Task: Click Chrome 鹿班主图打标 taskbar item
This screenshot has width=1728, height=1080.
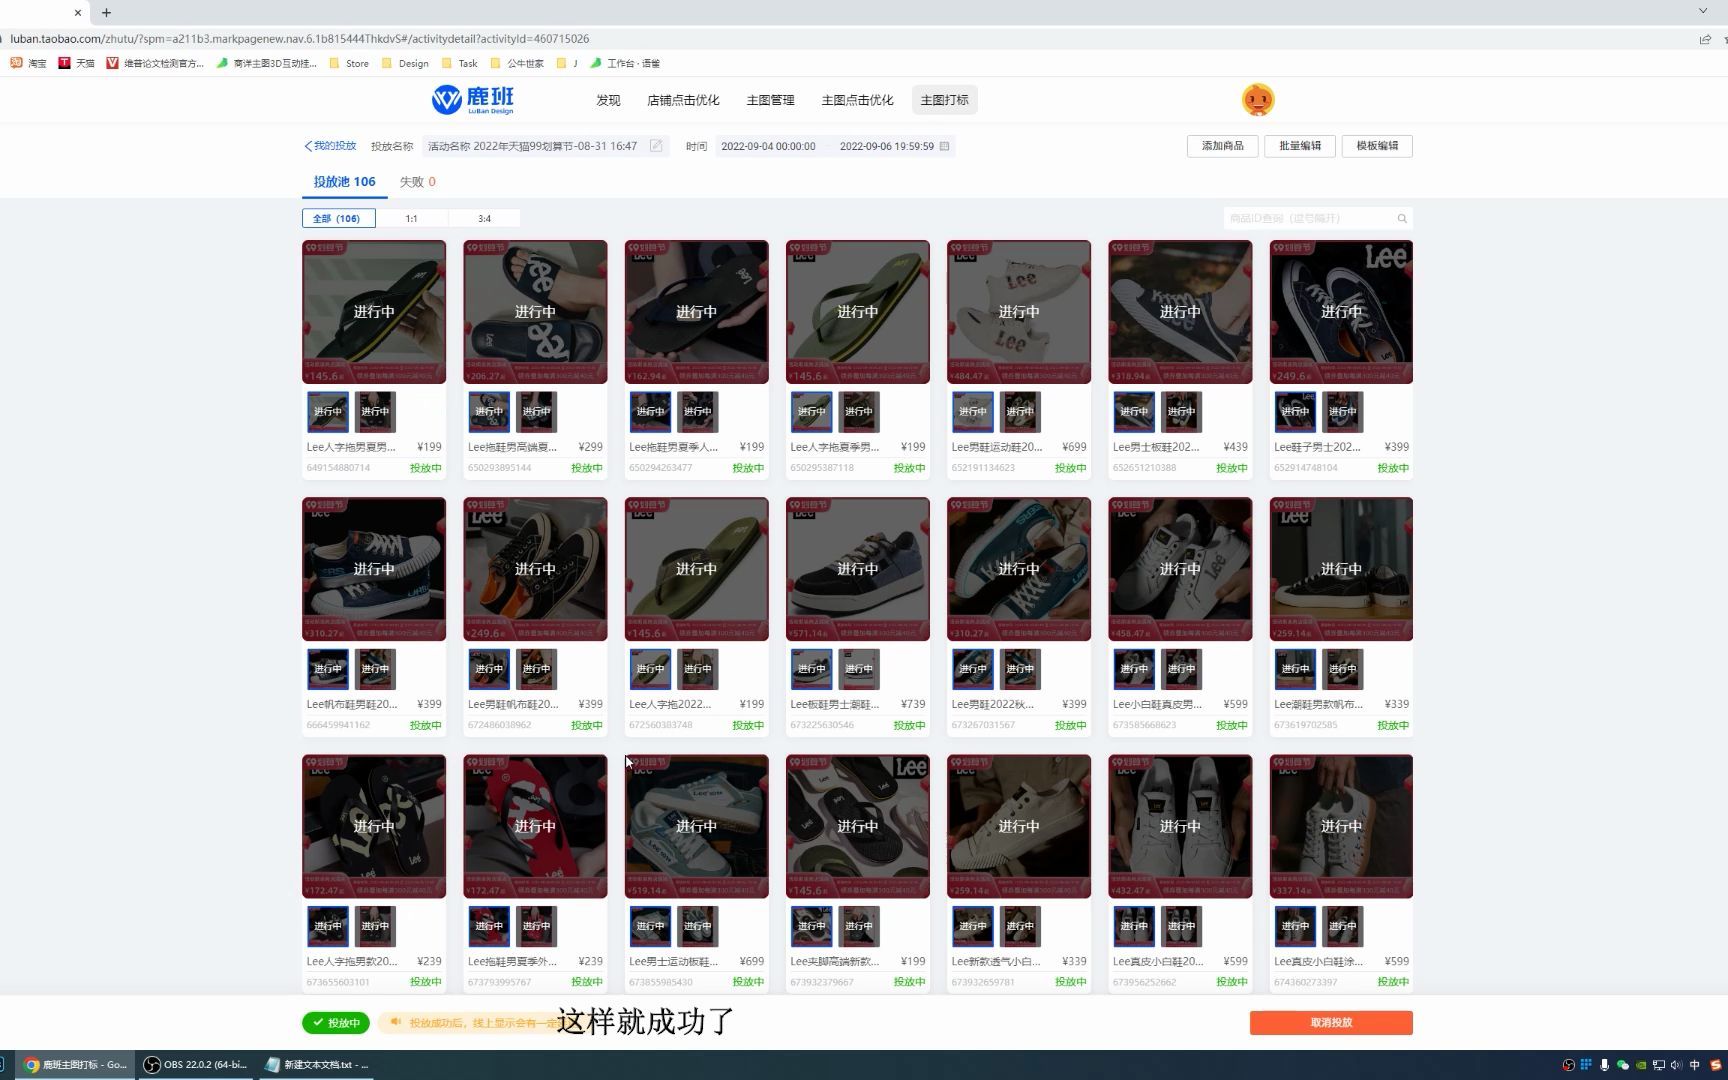Action: point(75,1065)
